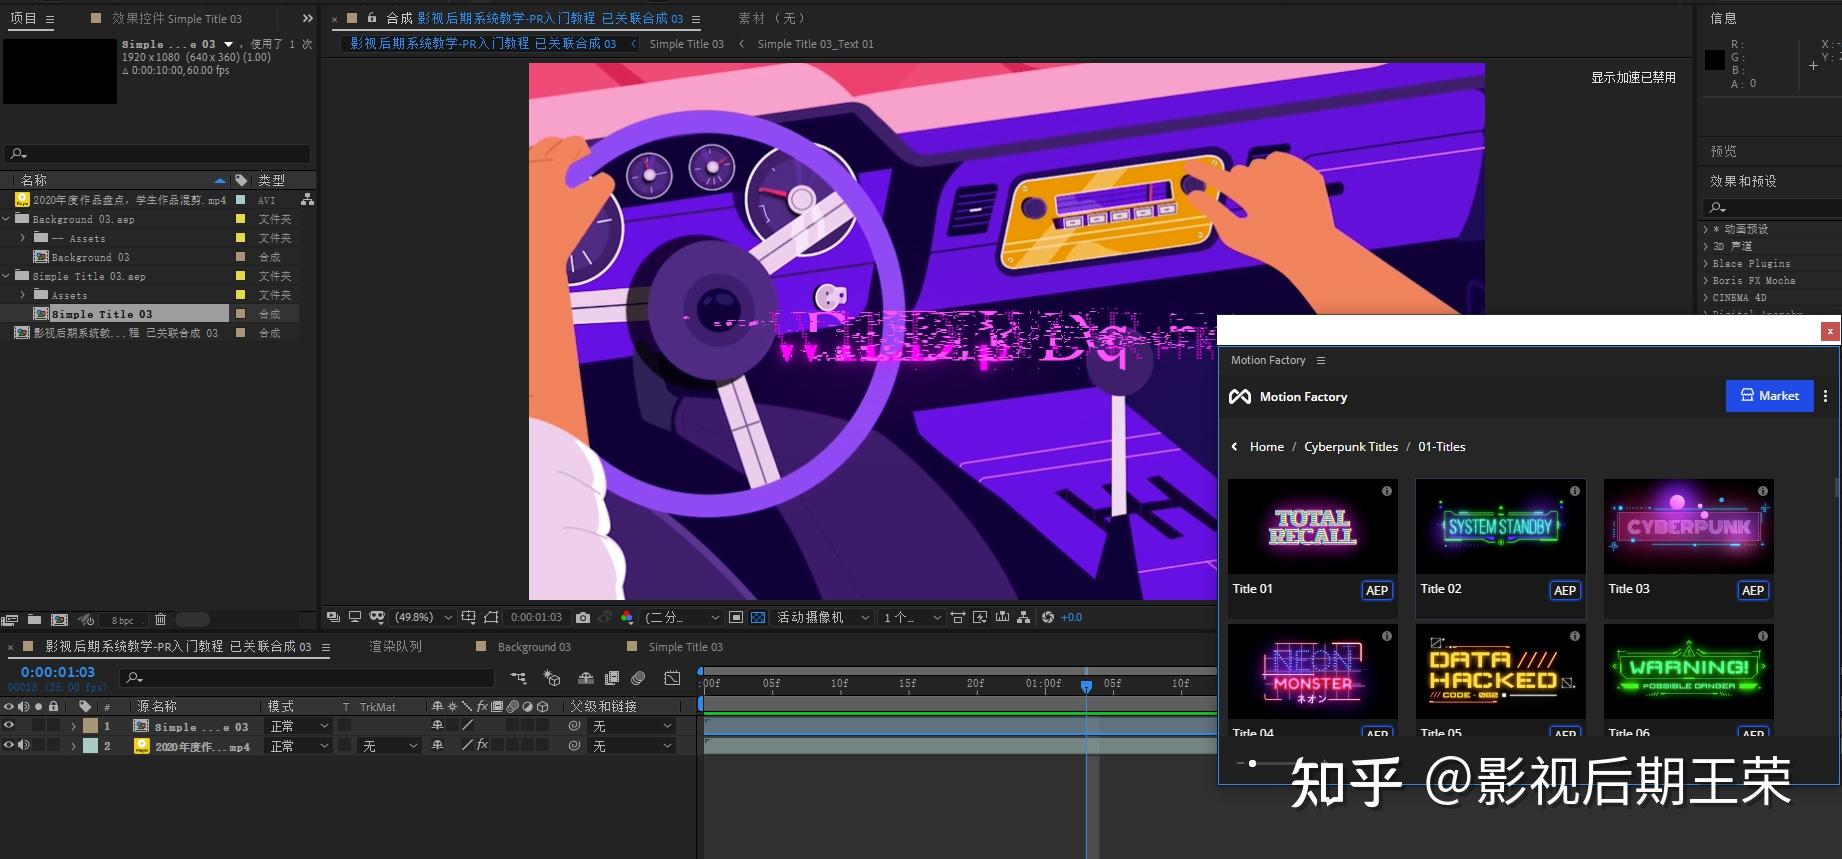Take a snapshot with the camera icon
This screenshot has height=859, width=1842.
coord(583,618)
